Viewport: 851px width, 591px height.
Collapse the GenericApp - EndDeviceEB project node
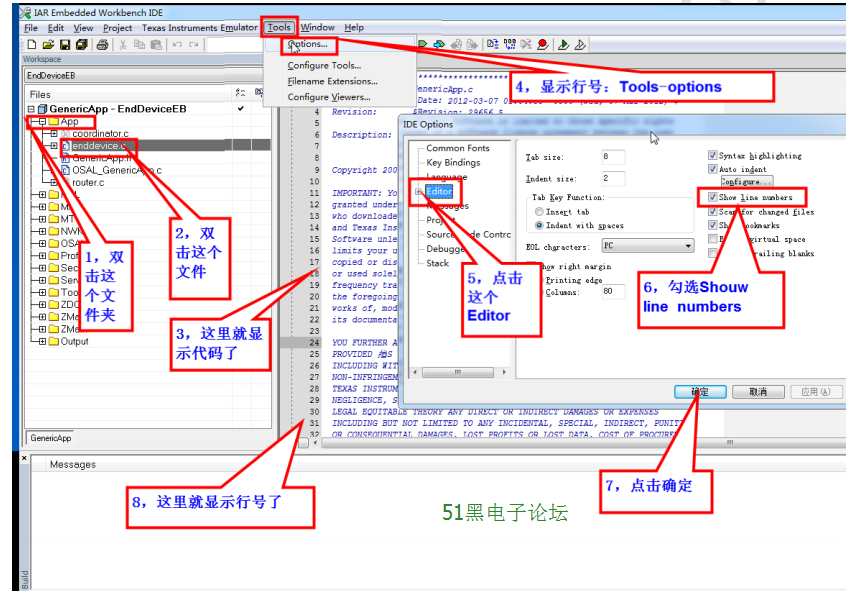tap(31, 109)
